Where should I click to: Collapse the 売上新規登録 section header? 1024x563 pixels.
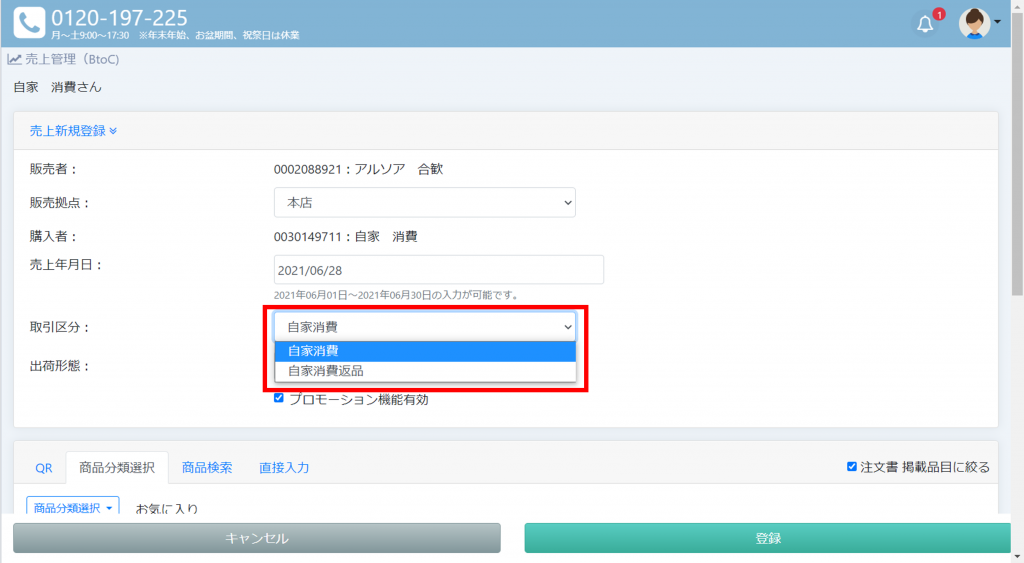[73, 131]
